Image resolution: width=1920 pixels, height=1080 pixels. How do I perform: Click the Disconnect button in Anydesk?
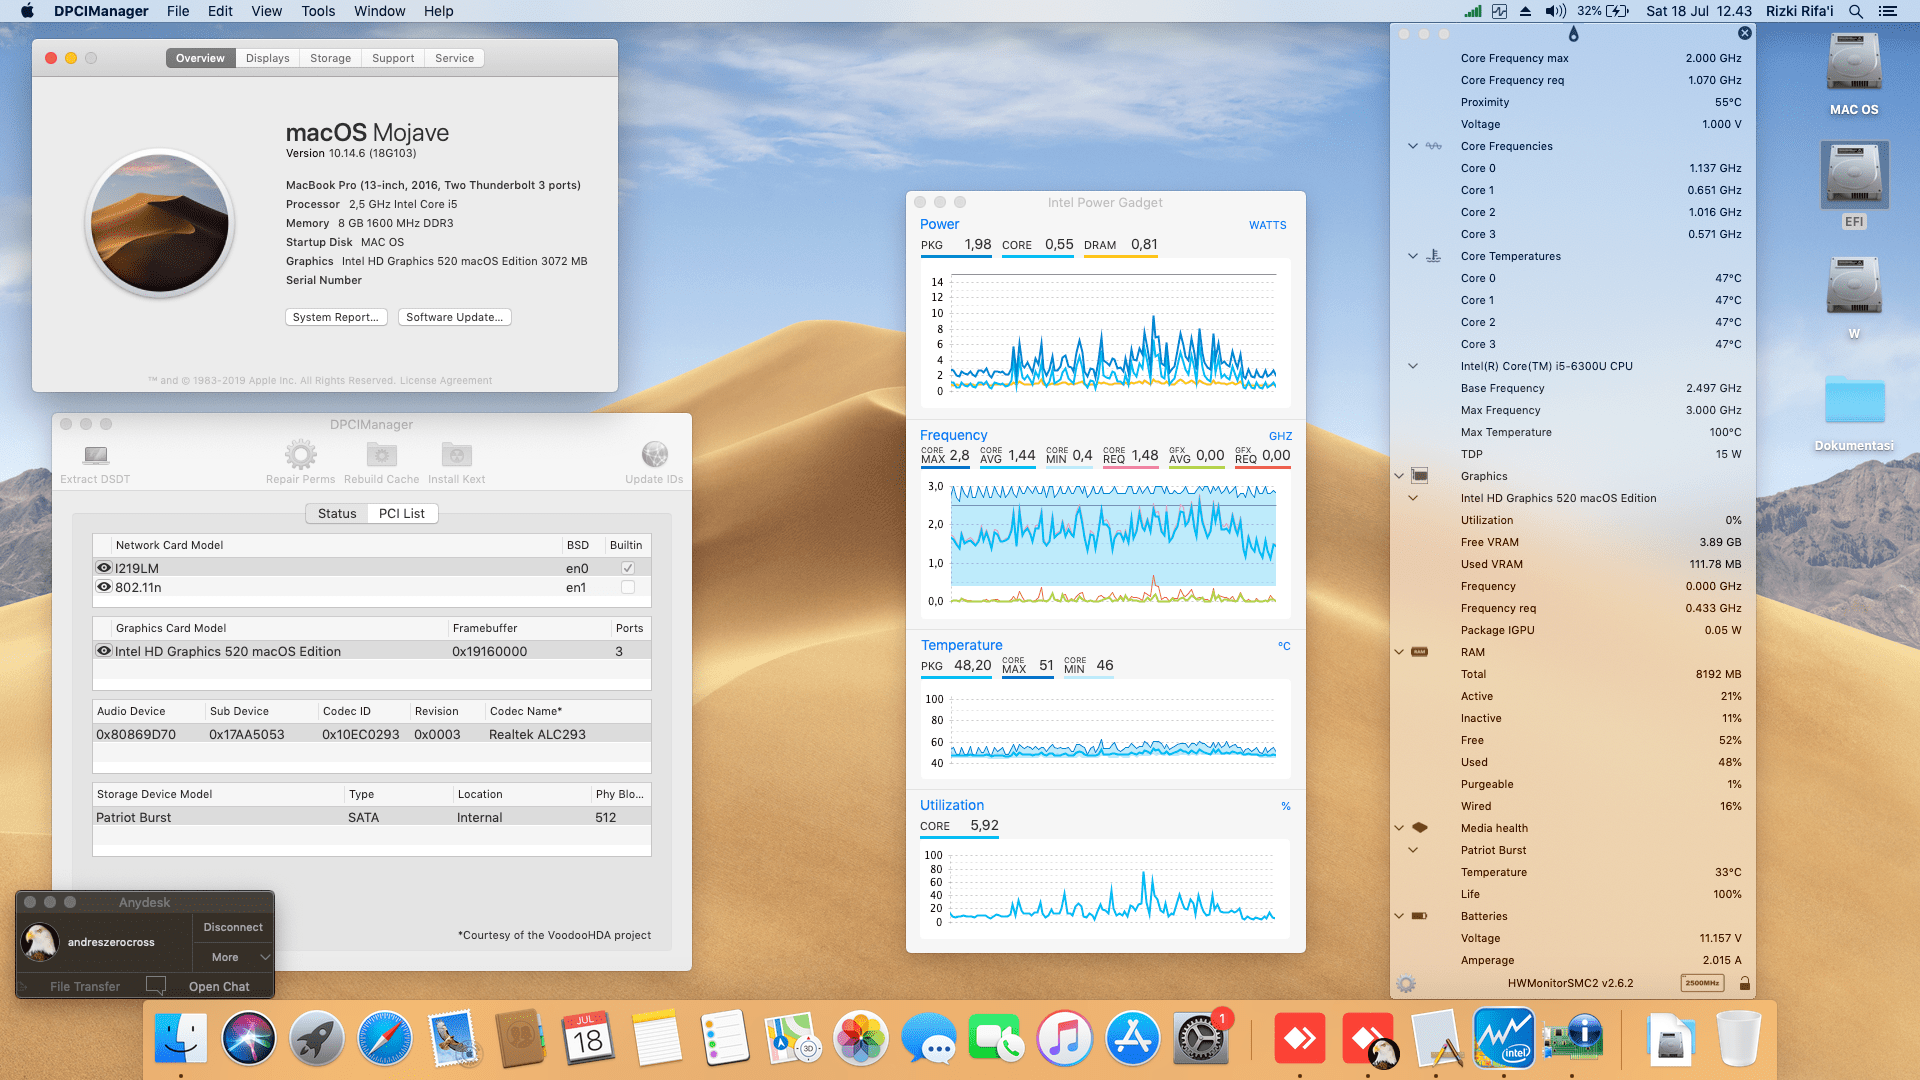pyautogui.click(x=233, y=927)
